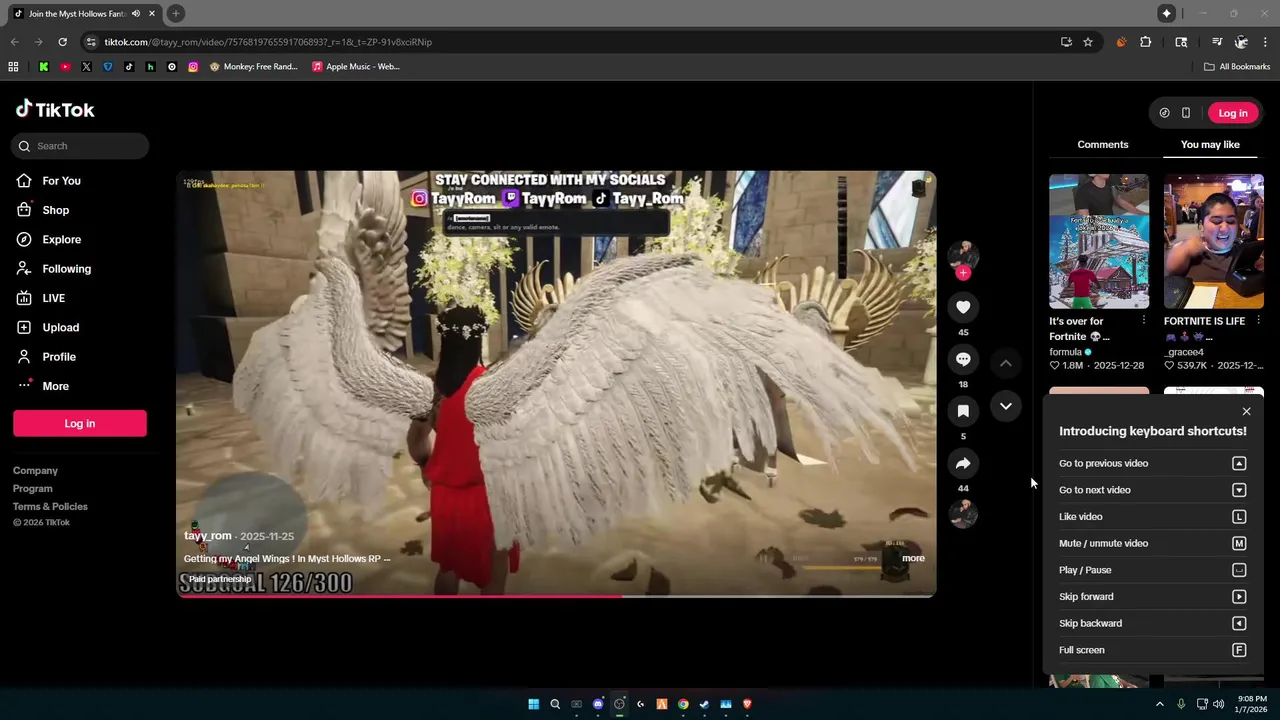Open the X bookmark icon

click(86, 67)
